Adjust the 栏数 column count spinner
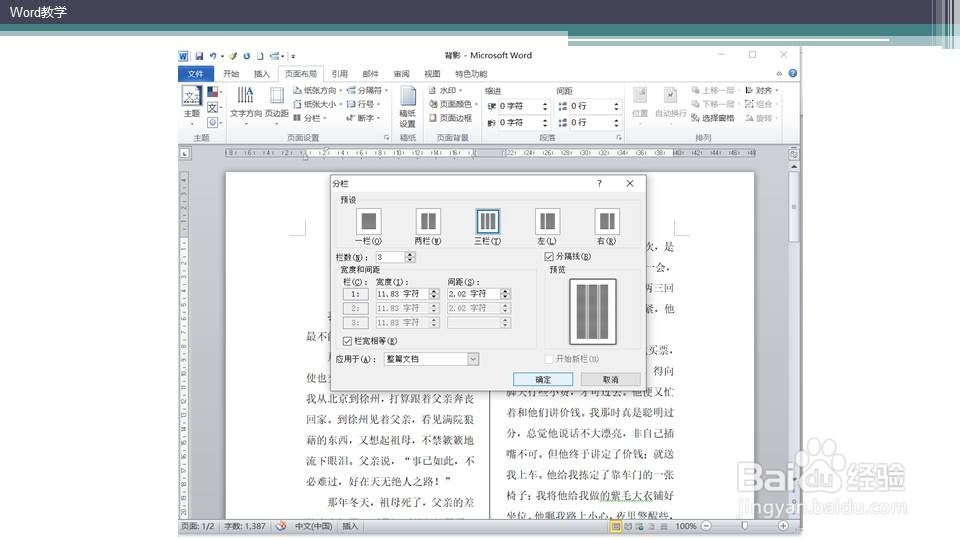Viewport: 960px width, 540px height. (x=411, y=257)
